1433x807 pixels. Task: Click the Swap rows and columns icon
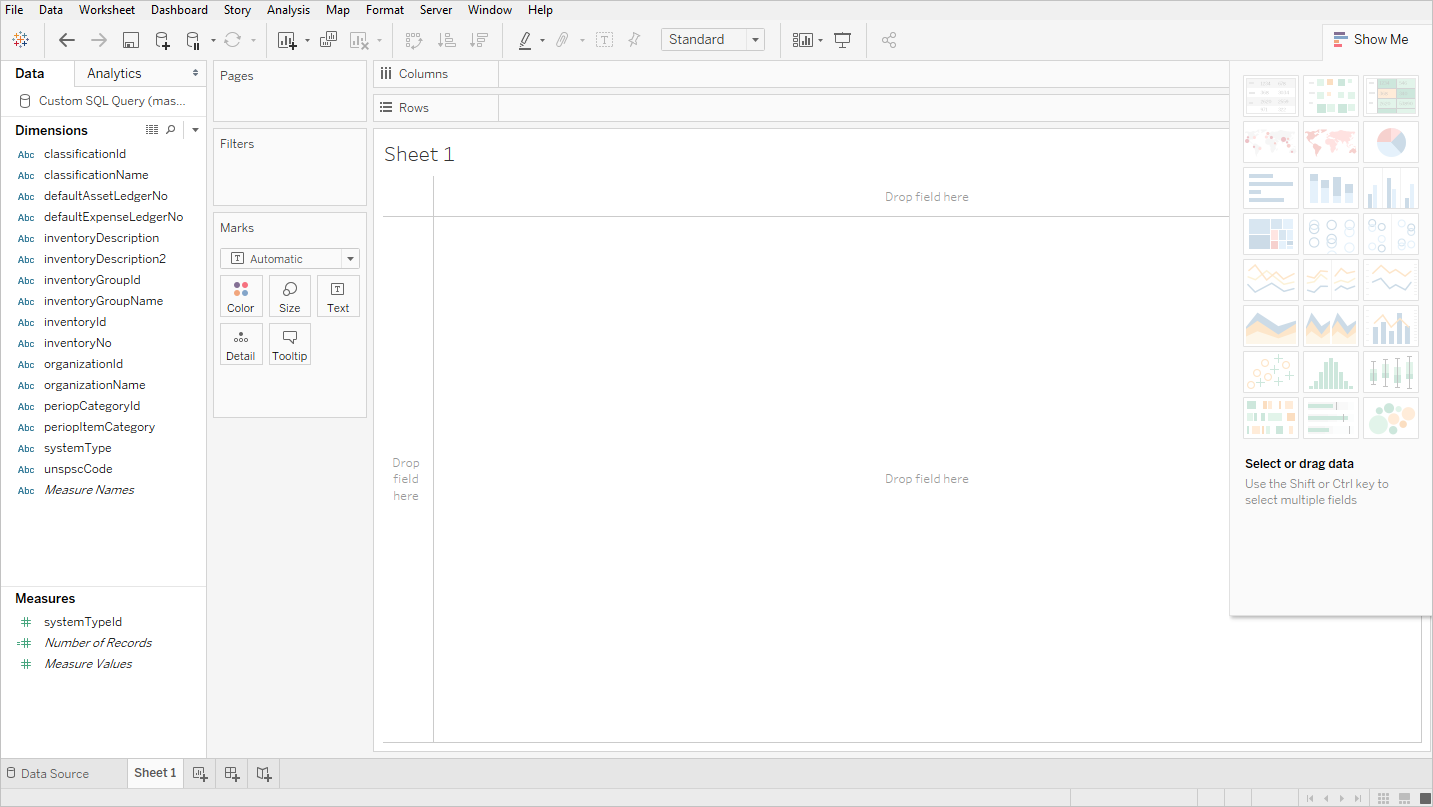(x=414, y=40)
